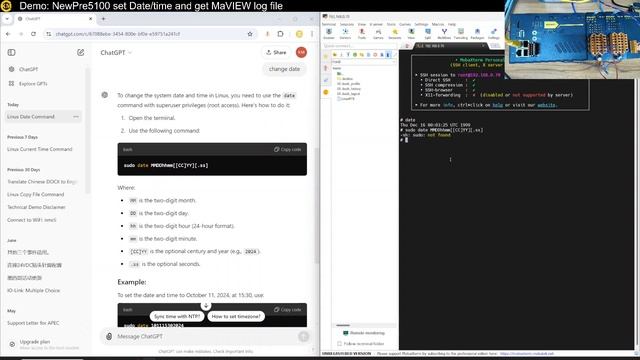The height and width of the screenshot is (360, 640).
Task: Open the 'Support Letter for APEC' chat
Action: [x=33, y=323]
